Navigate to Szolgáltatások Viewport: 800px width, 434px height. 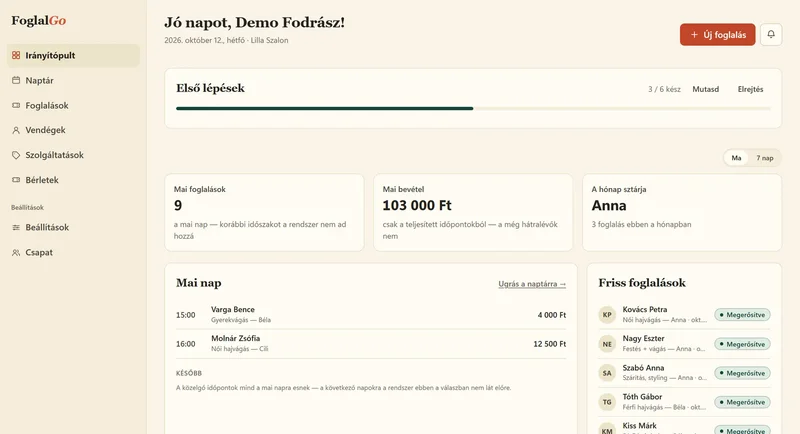[73, 155]
